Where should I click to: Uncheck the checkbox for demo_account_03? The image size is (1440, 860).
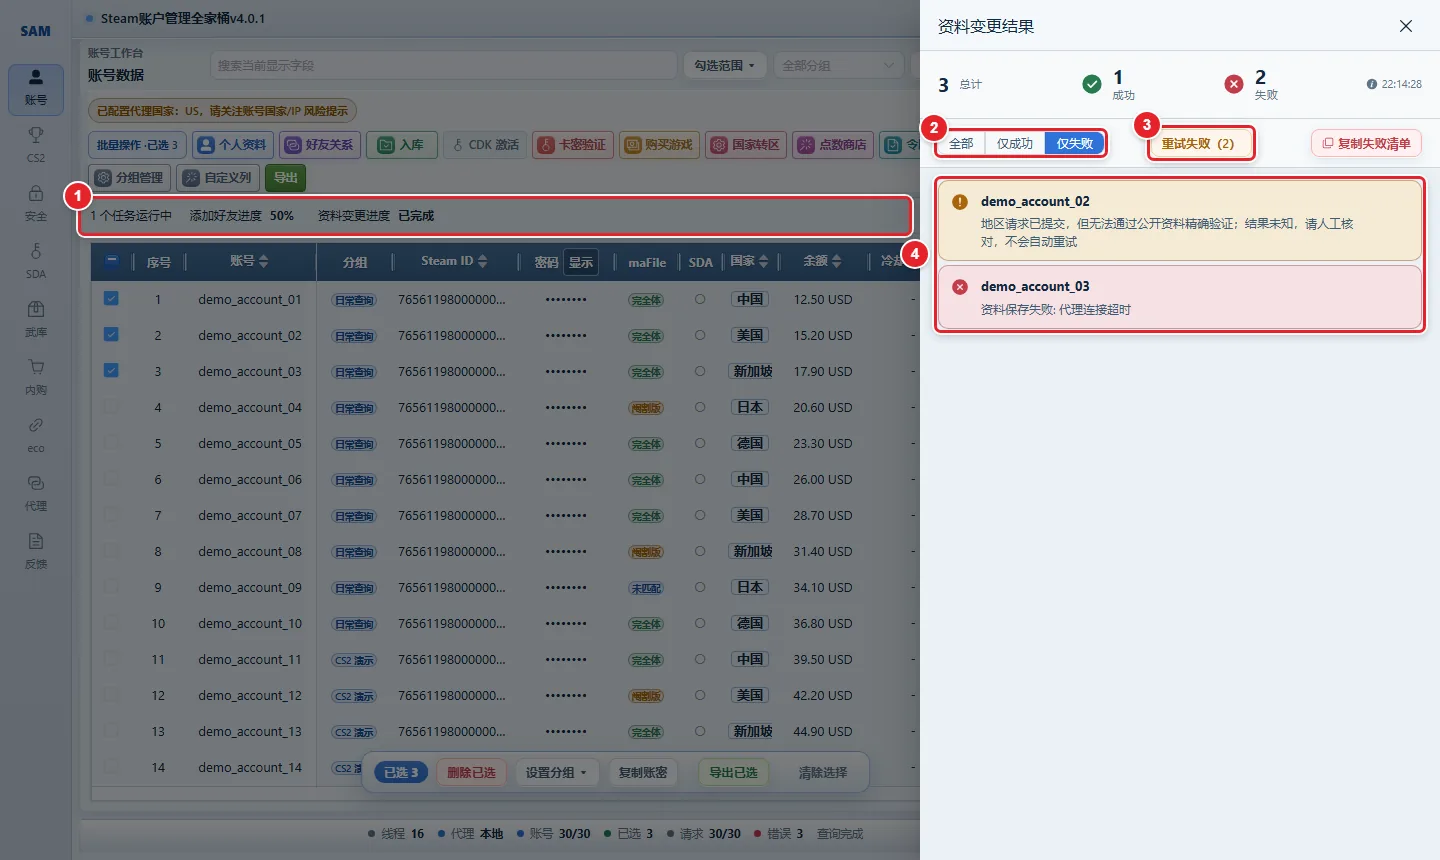[111, 370]
